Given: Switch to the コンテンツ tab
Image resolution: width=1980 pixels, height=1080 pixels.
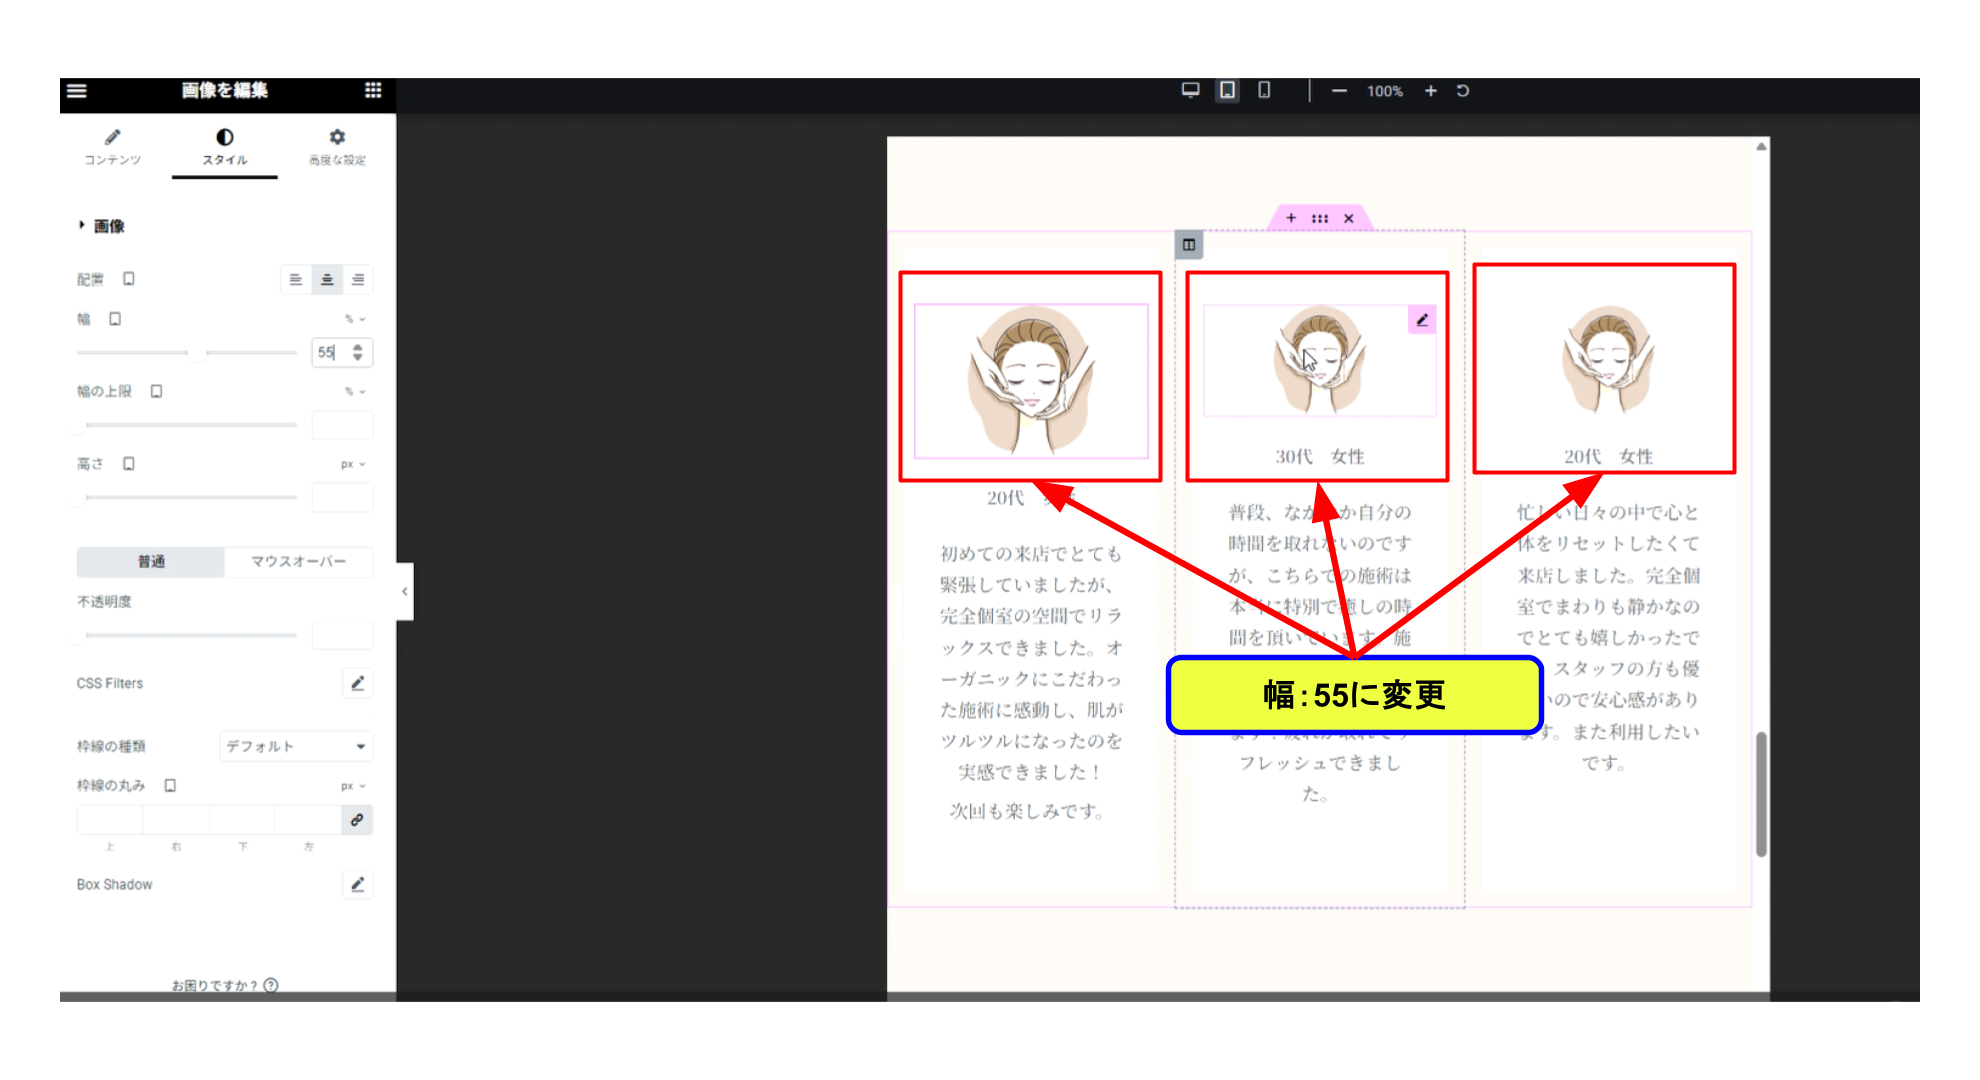Looking at the screenshot, I should pos(113,147).
